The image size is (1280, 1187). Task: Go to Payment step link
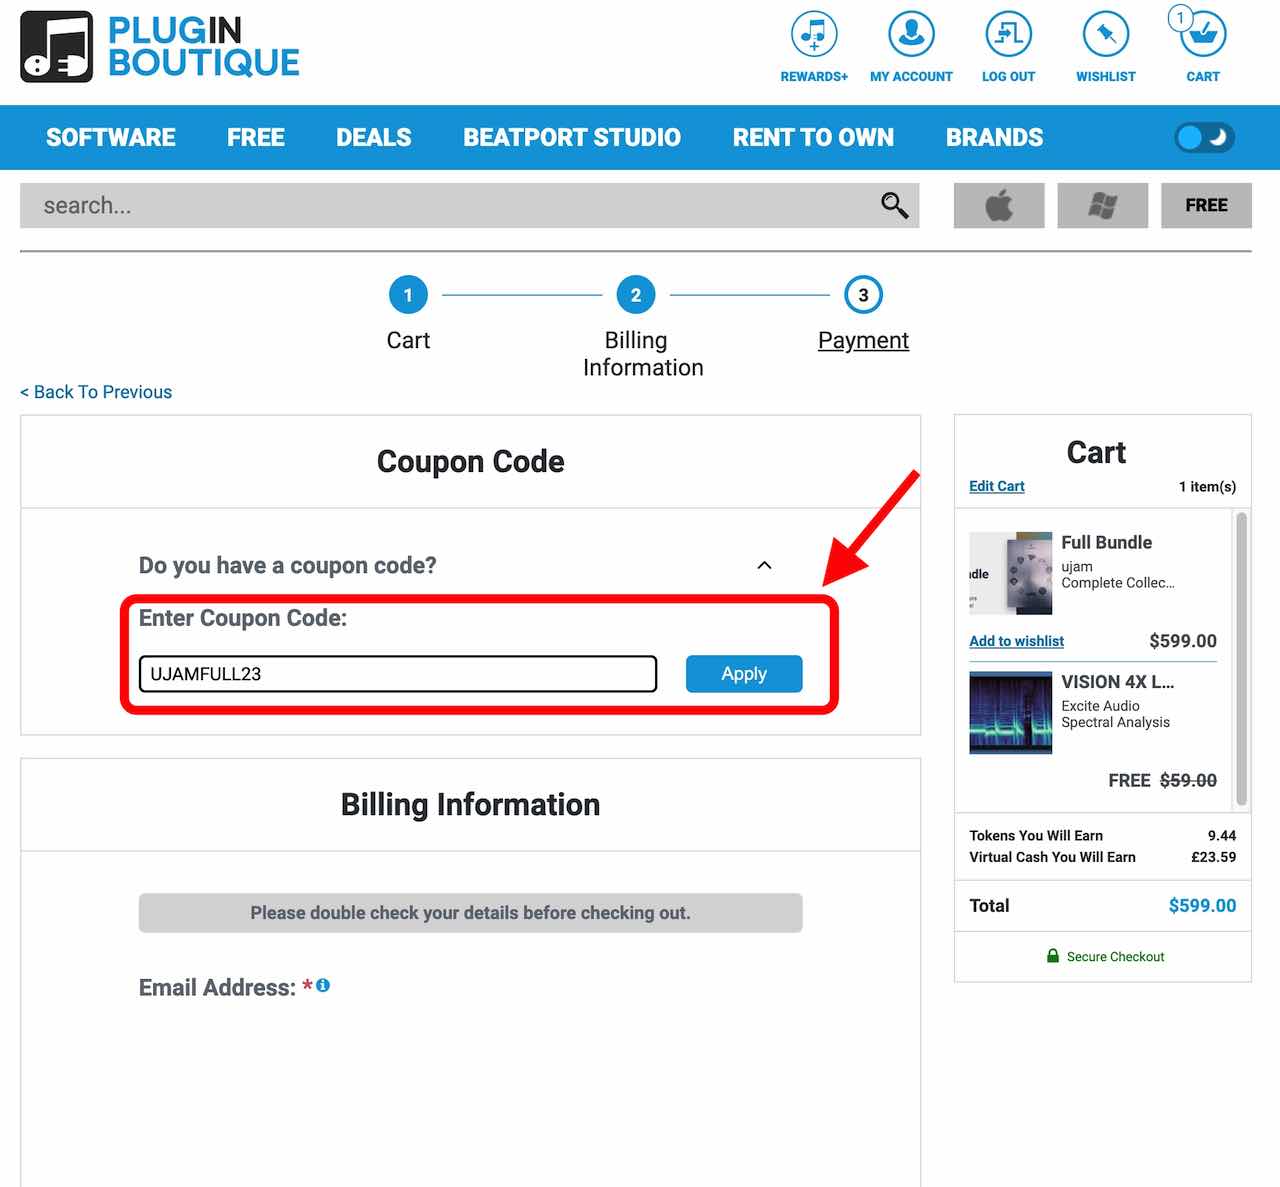[x=863, y=340]
